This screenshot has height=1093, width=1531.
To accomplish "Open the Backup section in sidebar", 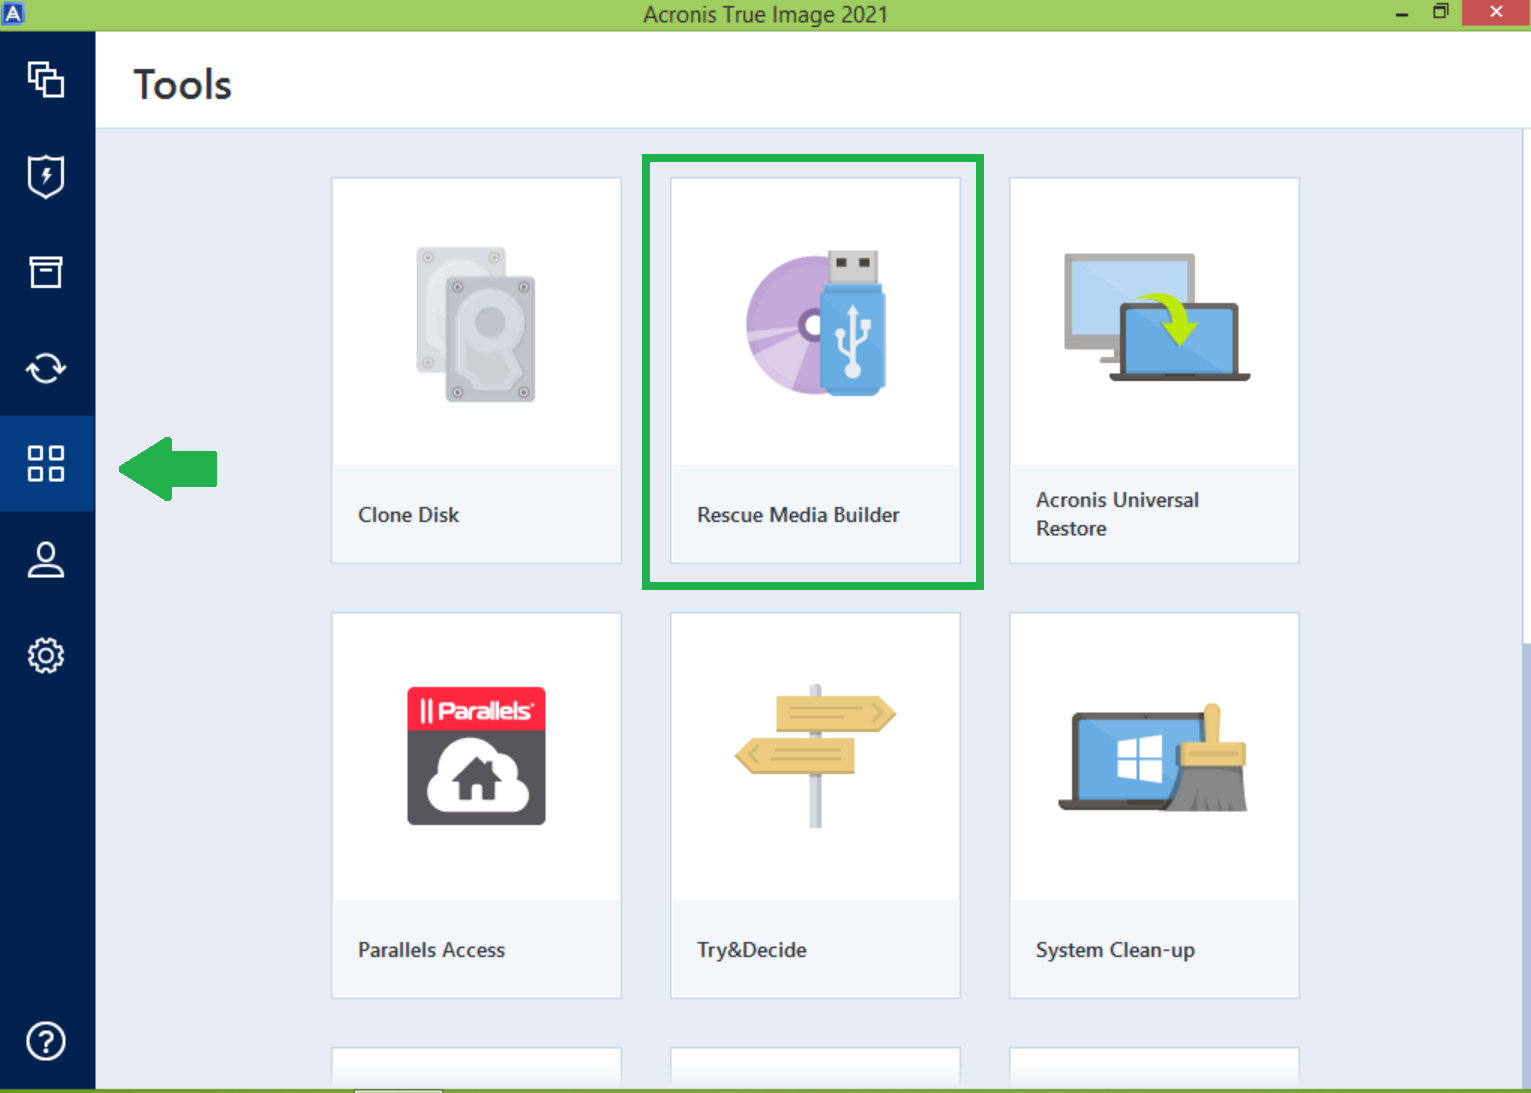I will point(46,79).
